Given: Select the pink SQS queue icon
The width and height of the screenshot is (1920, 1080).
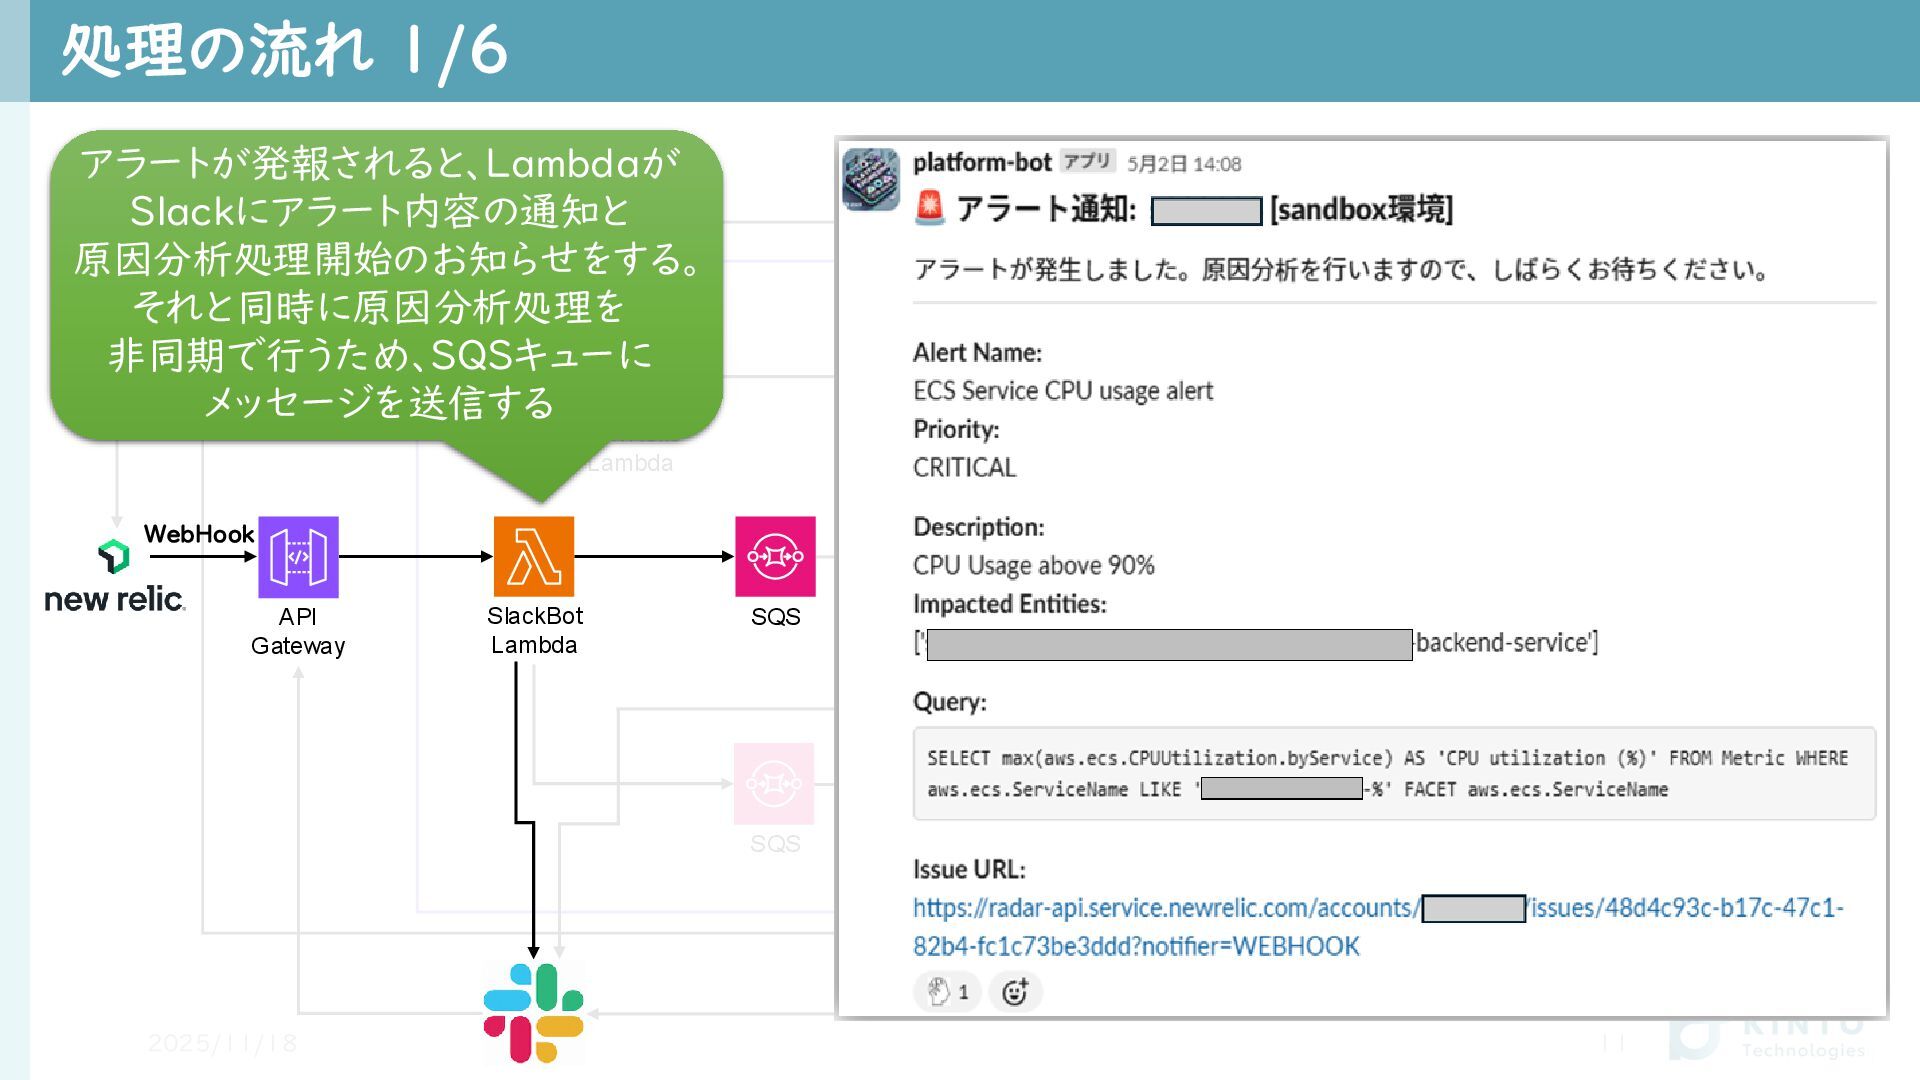Looking at the screenshot, I should [x=775, y=556].
